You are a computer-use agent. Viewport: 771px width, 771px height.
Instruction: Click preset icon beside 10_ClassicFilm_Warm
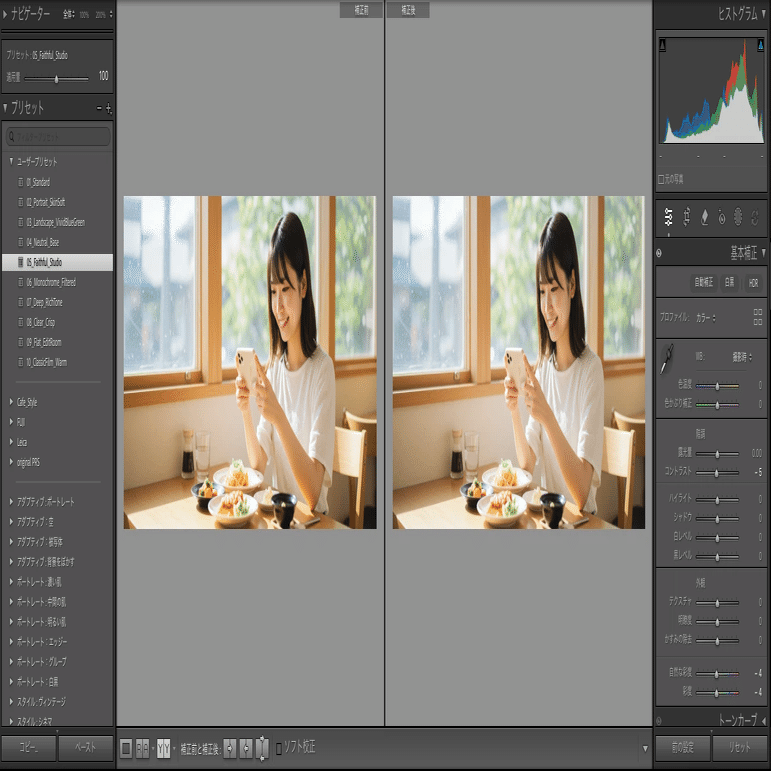tap(21, 362)
